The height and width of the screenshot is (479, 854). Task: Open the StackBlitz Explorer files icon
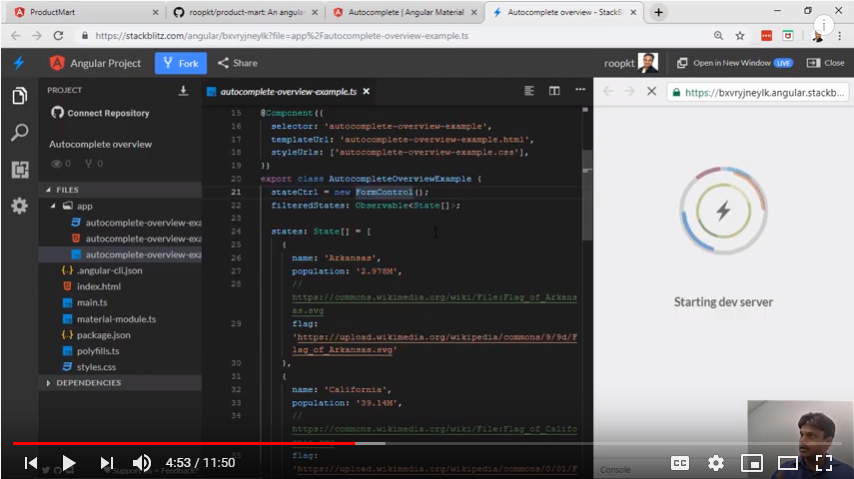(x=19, y=96)
